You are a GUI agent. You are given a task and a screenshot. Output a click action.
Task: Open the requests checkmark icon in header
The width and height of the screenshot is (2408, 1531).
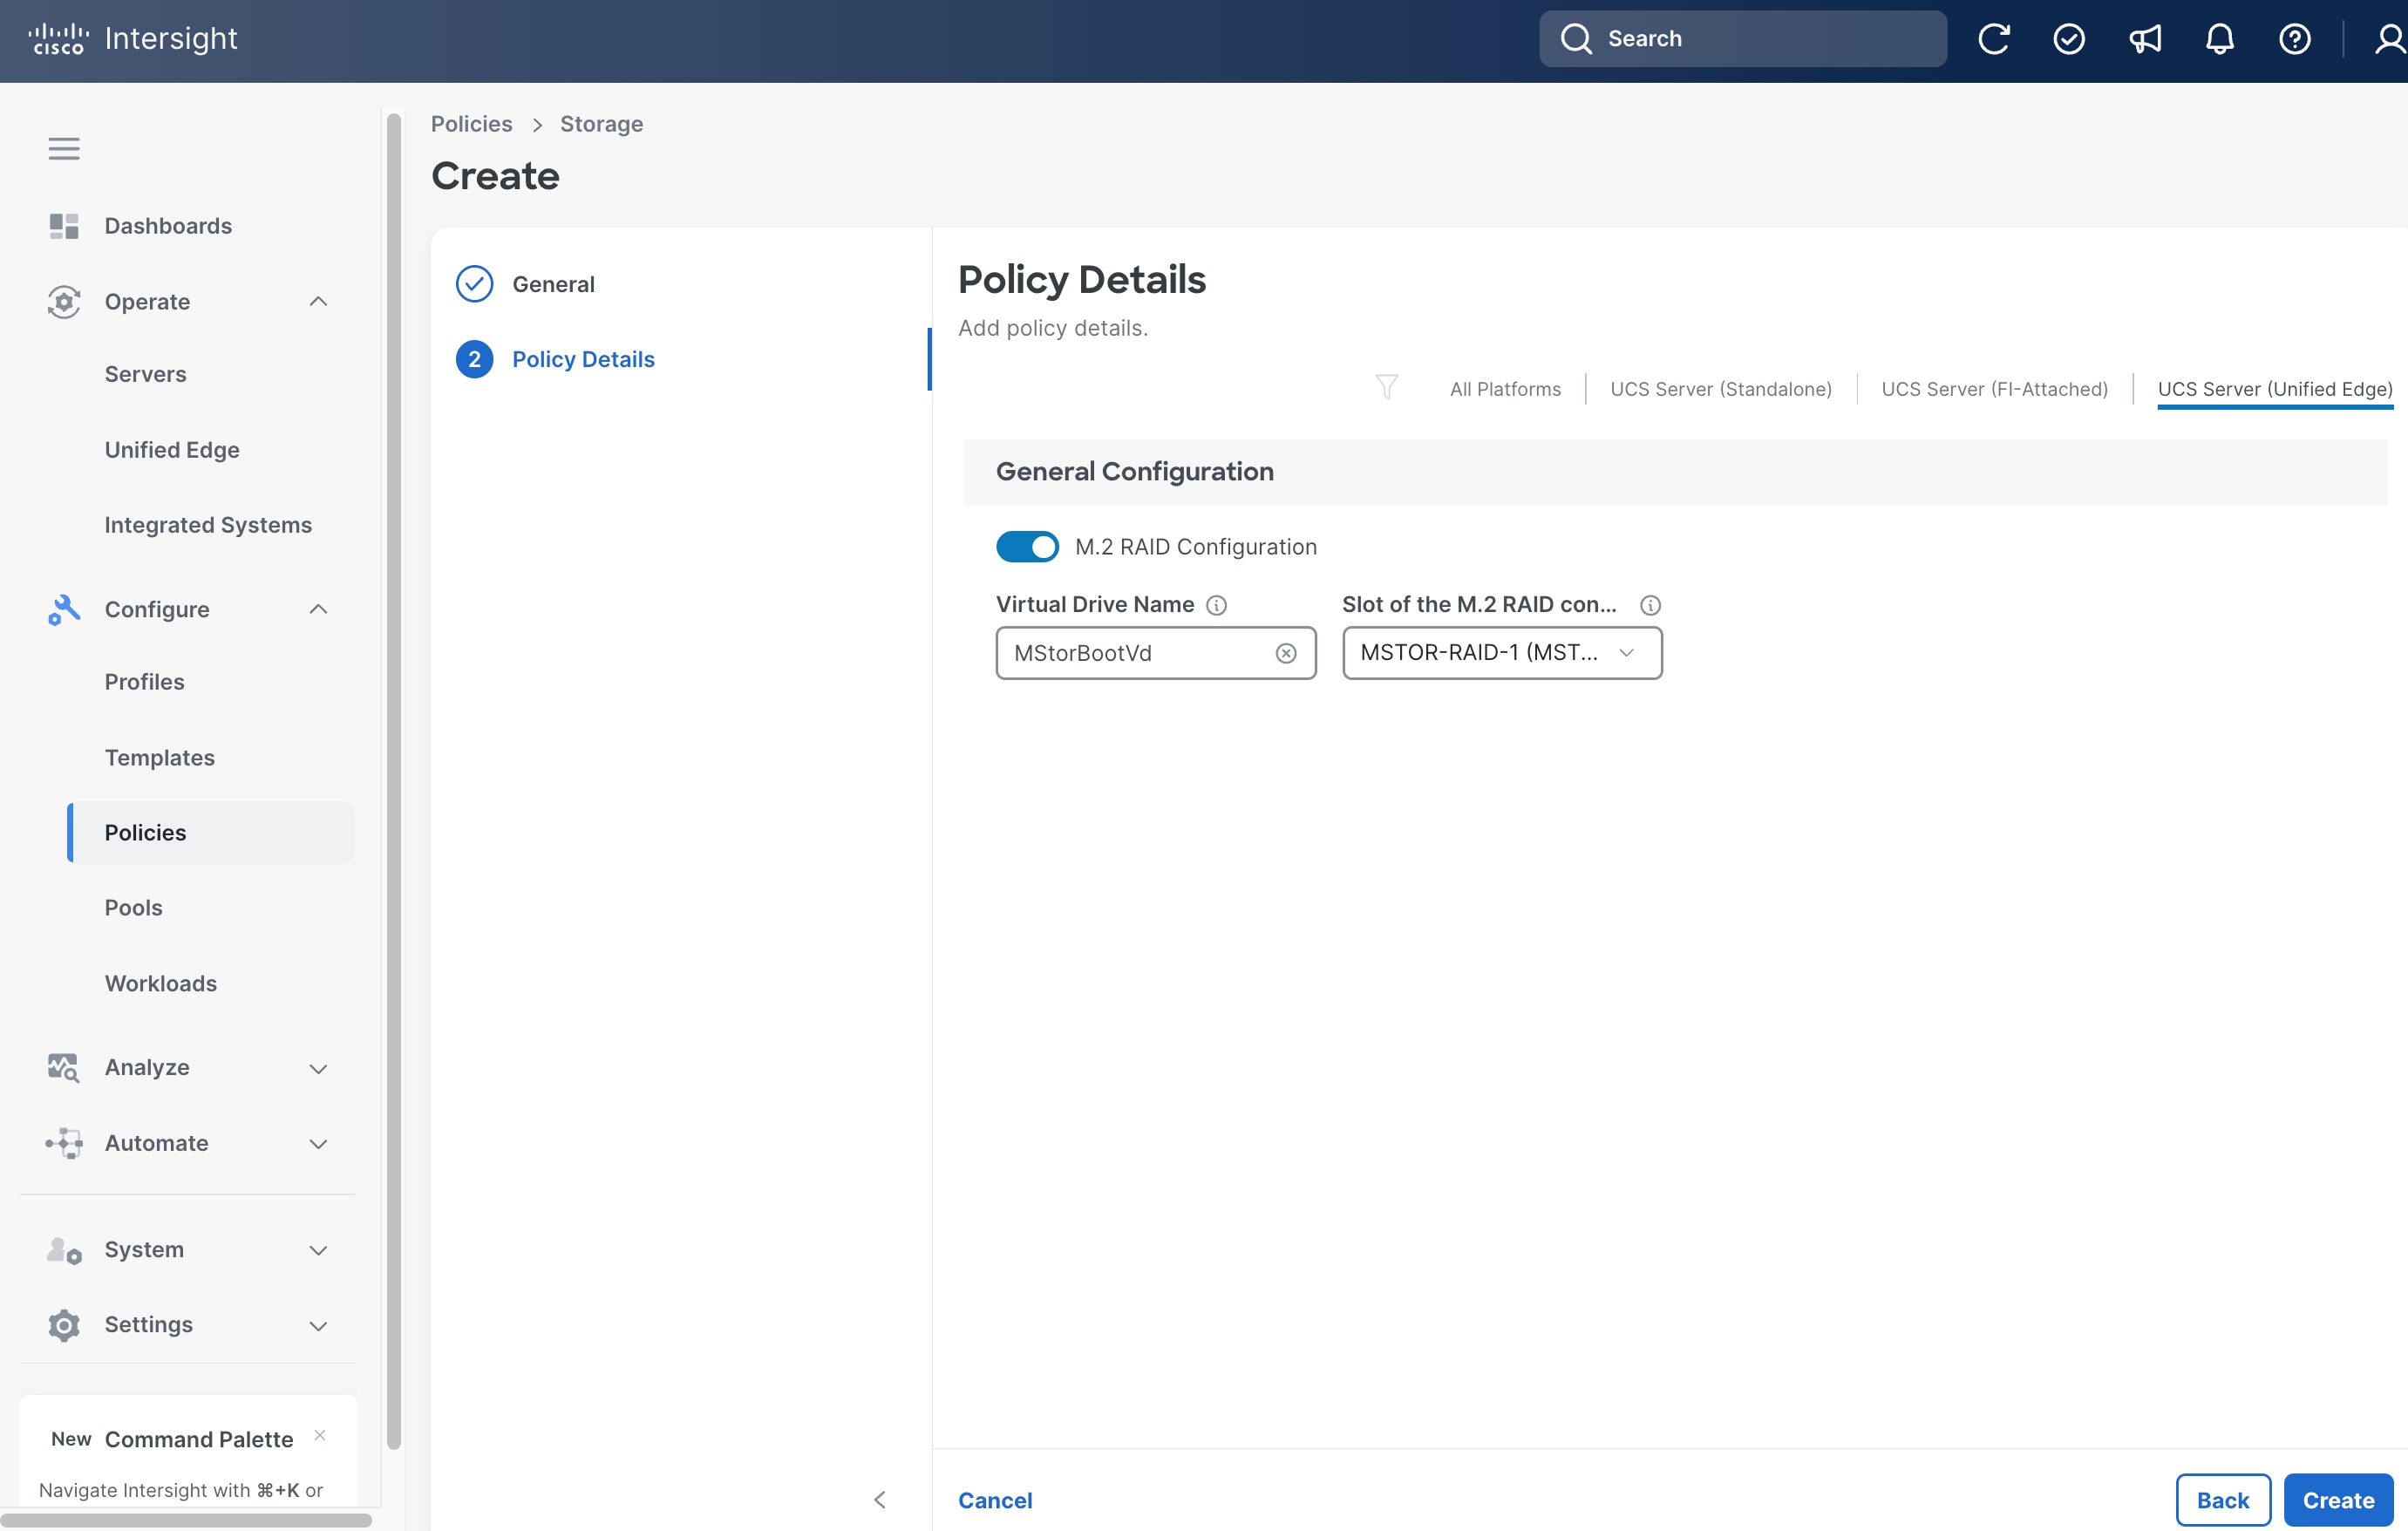tap(2068, 39)
